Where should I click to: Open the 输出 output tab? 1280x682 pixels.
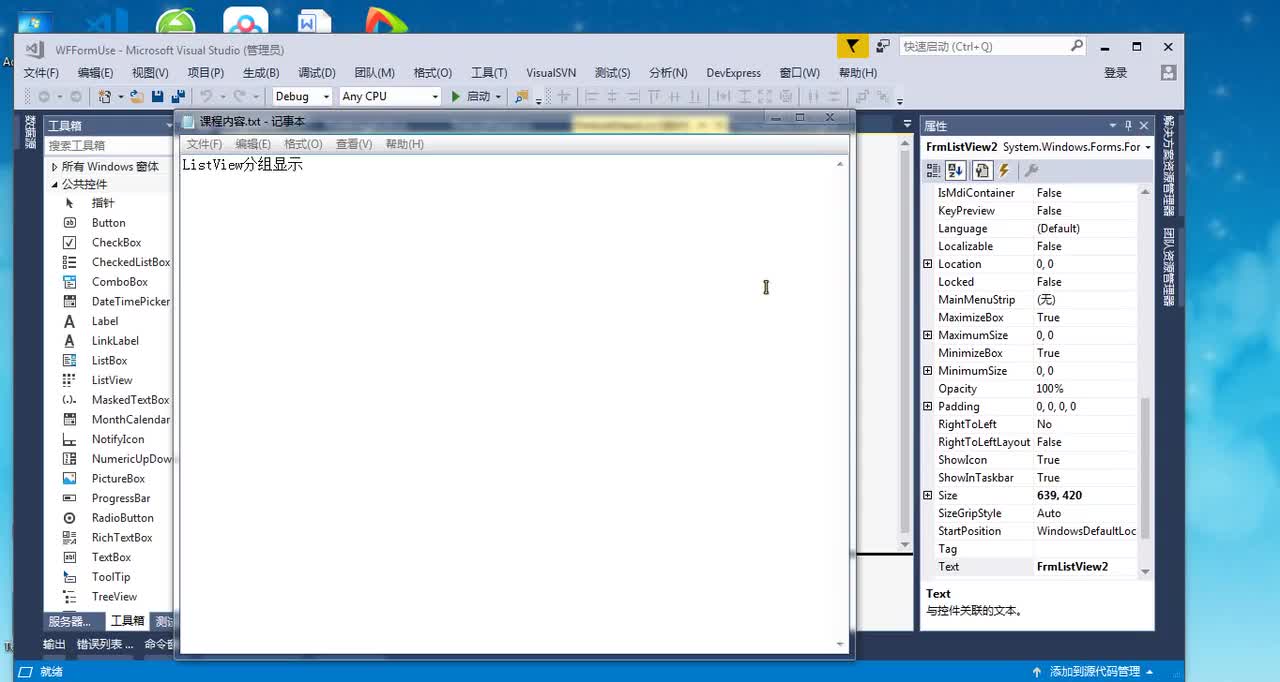[x=54, y=644]
